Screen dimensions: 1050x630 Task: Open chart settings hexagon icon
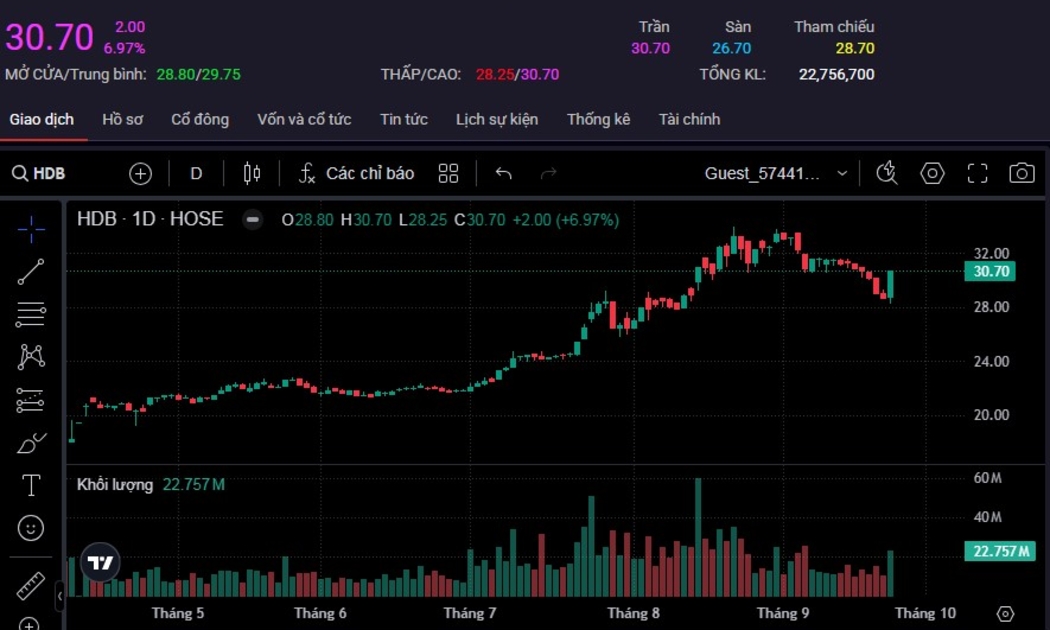coord(932,173)
